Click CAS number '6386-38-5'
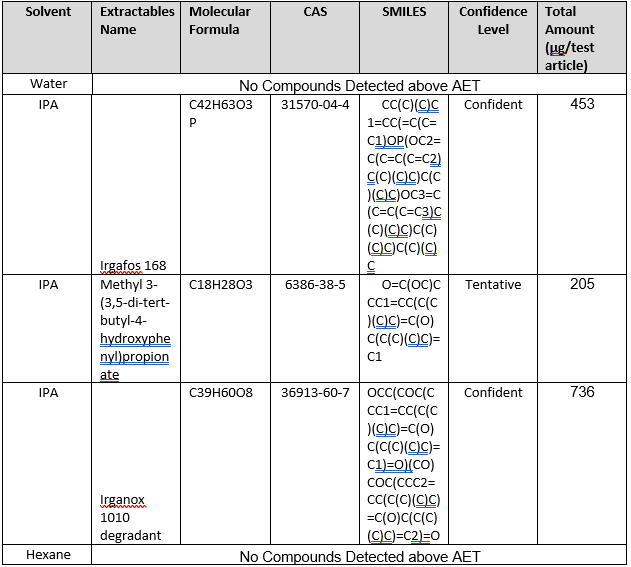The image size is (631, 567). (x=315, y=285)
